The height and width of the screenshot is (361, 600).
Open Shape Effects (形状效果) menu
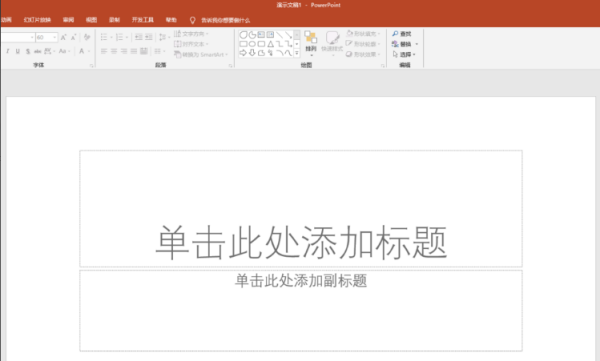point(363,54)
